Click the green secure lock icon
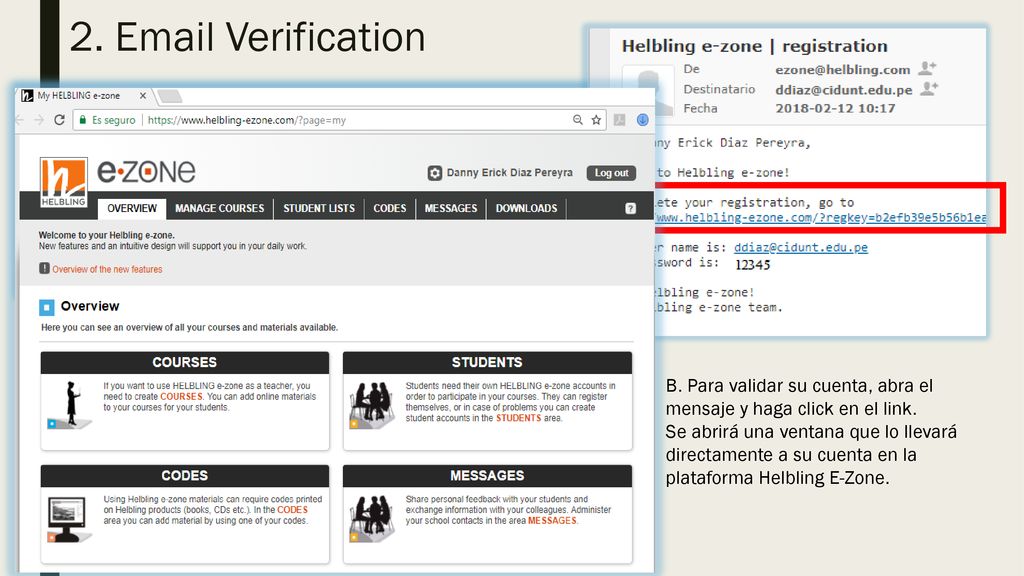This screenshot has height=576, width=1024. (x=83, y=120)
